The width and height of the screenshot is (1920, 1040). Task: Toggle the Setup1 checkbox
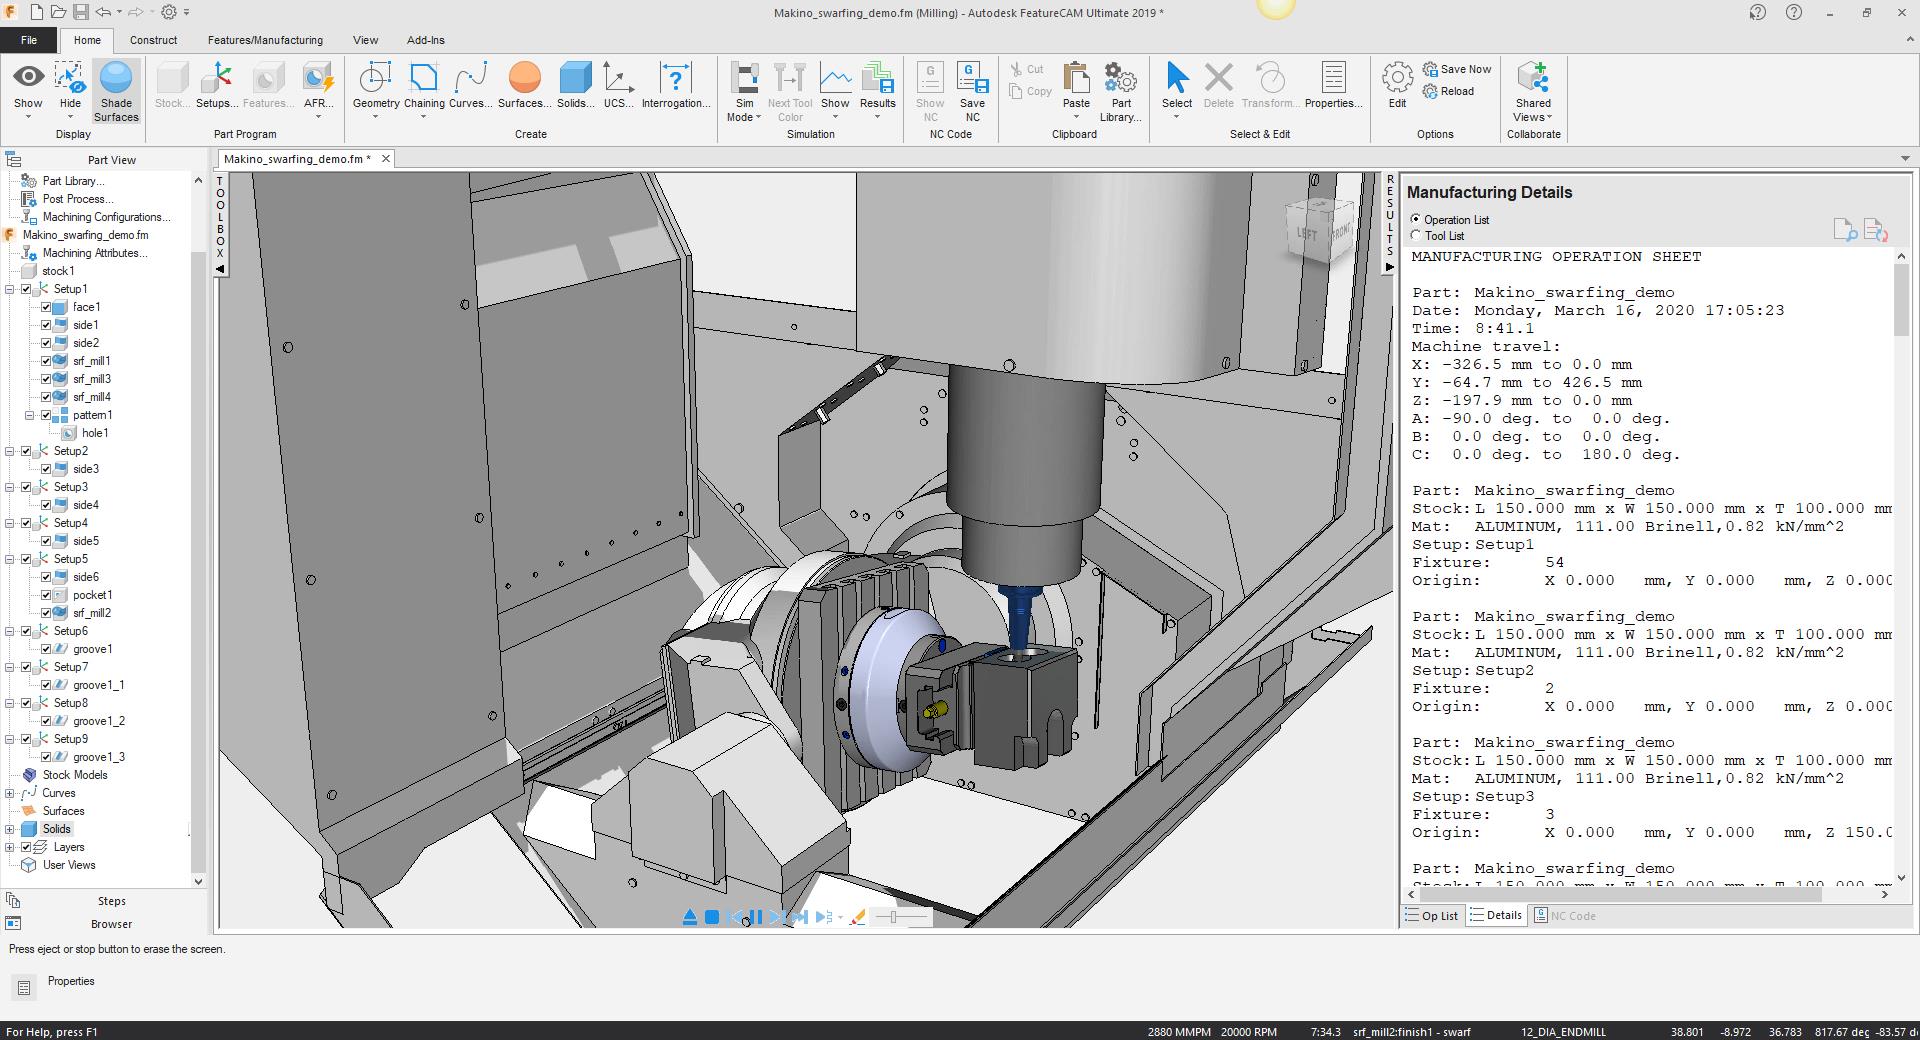pos(27,289)
